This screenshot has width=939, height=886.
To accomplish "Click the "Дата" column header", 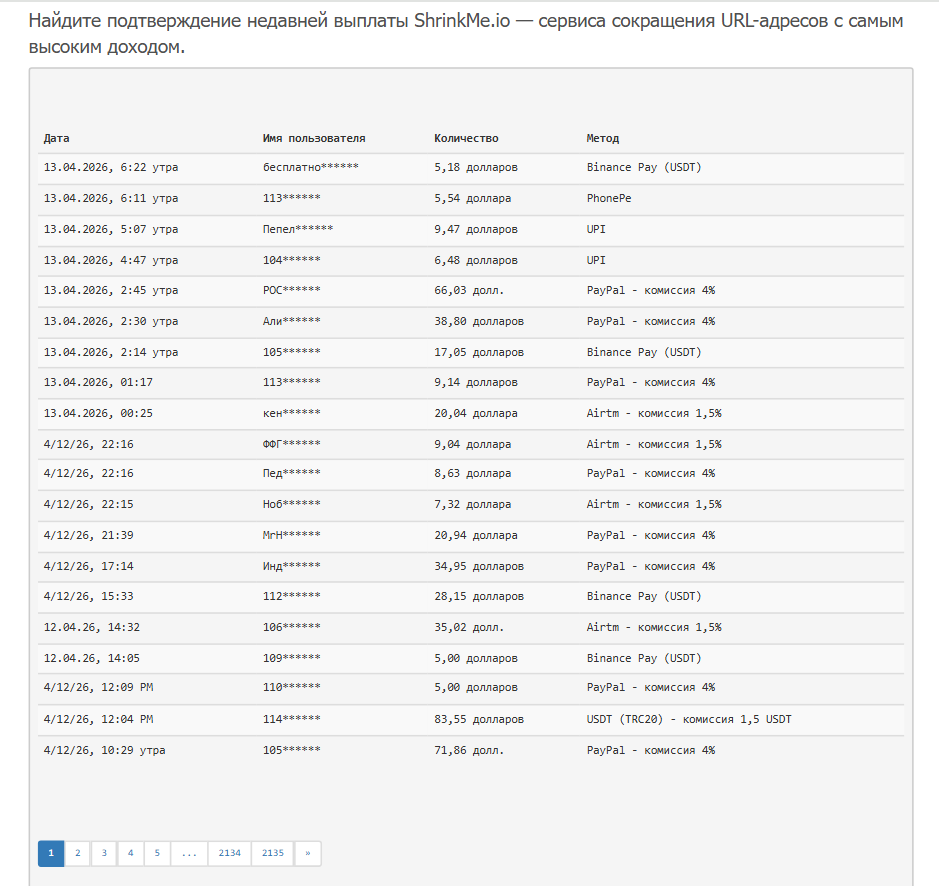I will [57, 138].
